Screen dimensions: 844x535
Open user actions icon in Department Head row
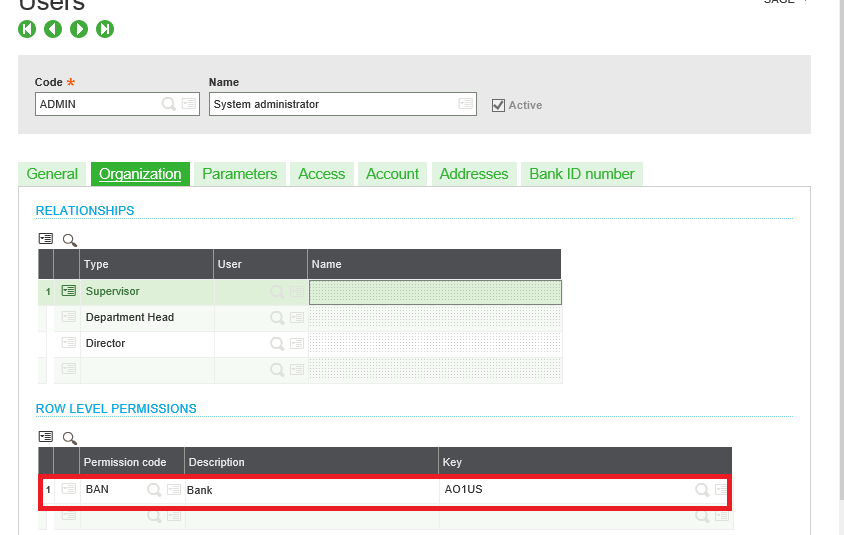(297, 317)
